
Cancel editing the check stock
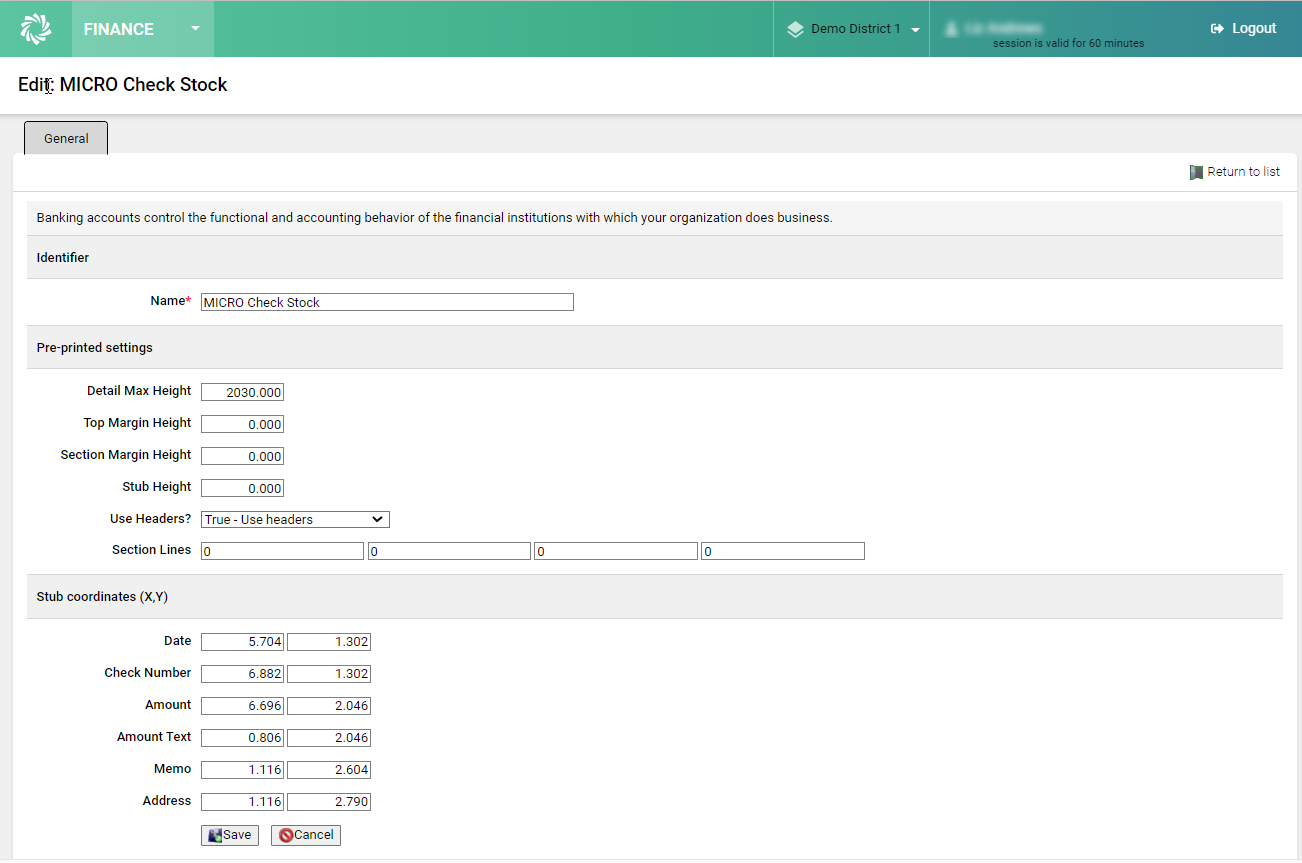[x=305, y=834]
